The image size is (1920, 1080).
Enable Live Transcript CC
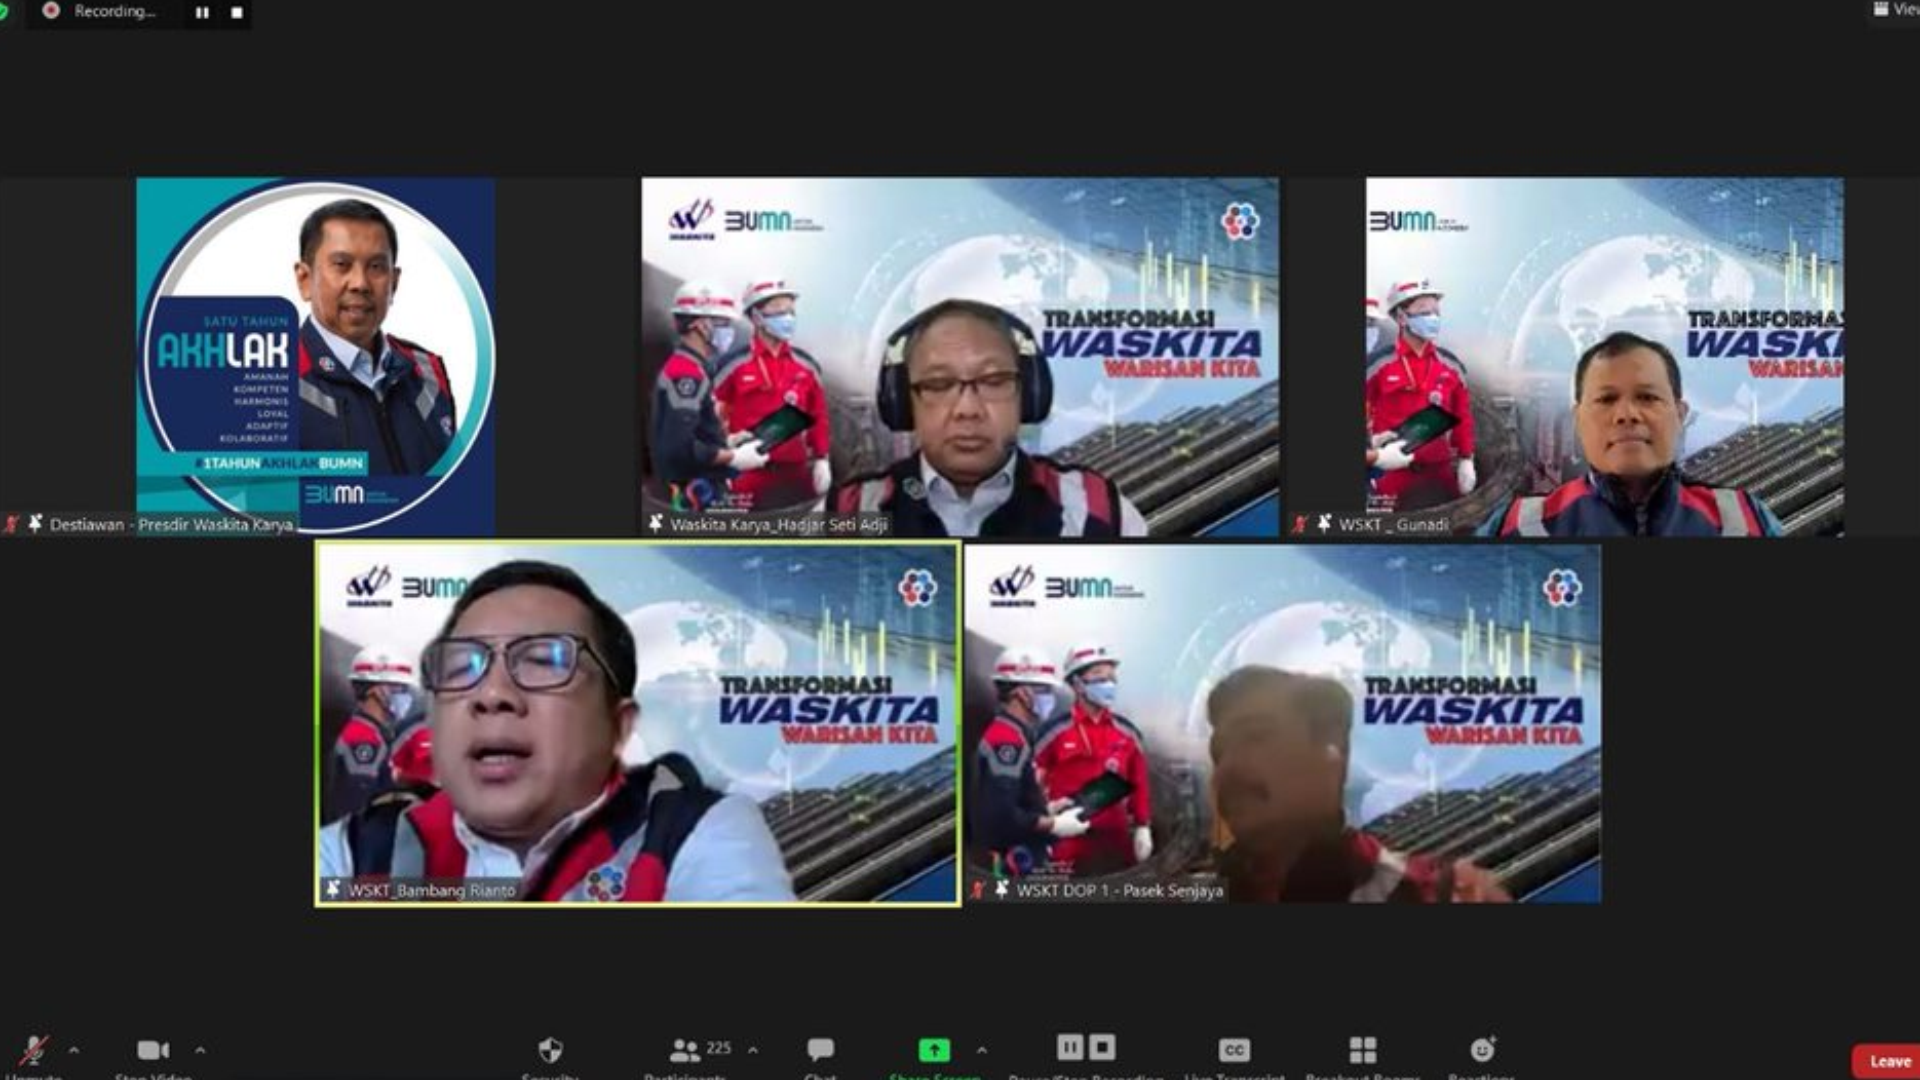1234,1050
